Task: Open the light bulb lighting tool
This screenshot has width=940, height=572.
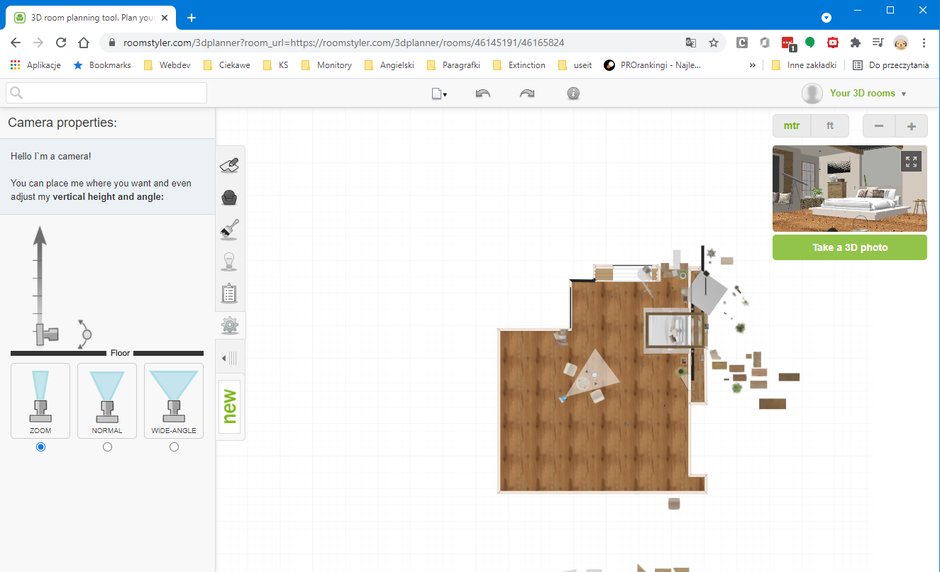Action: click(x=230, y=261)
